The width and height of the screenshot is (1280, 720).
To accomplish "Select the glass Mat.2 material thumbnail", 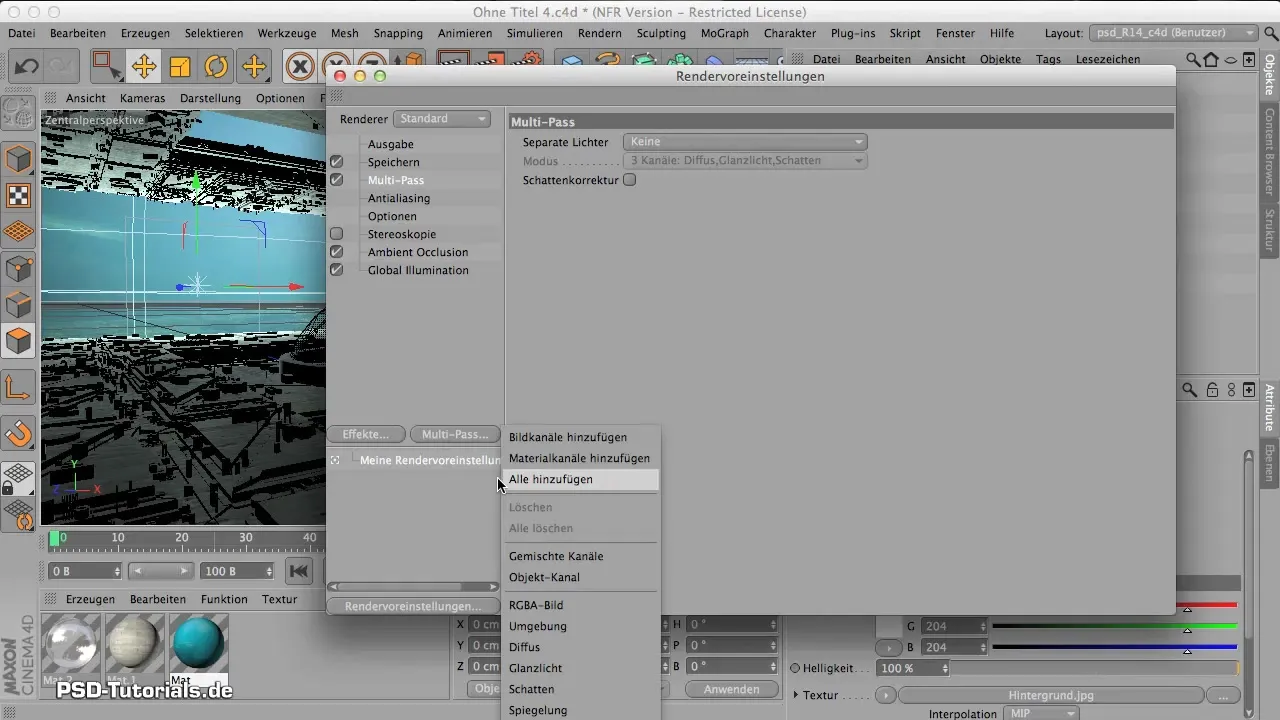I will pyautogui.click(x=72, y=643).
